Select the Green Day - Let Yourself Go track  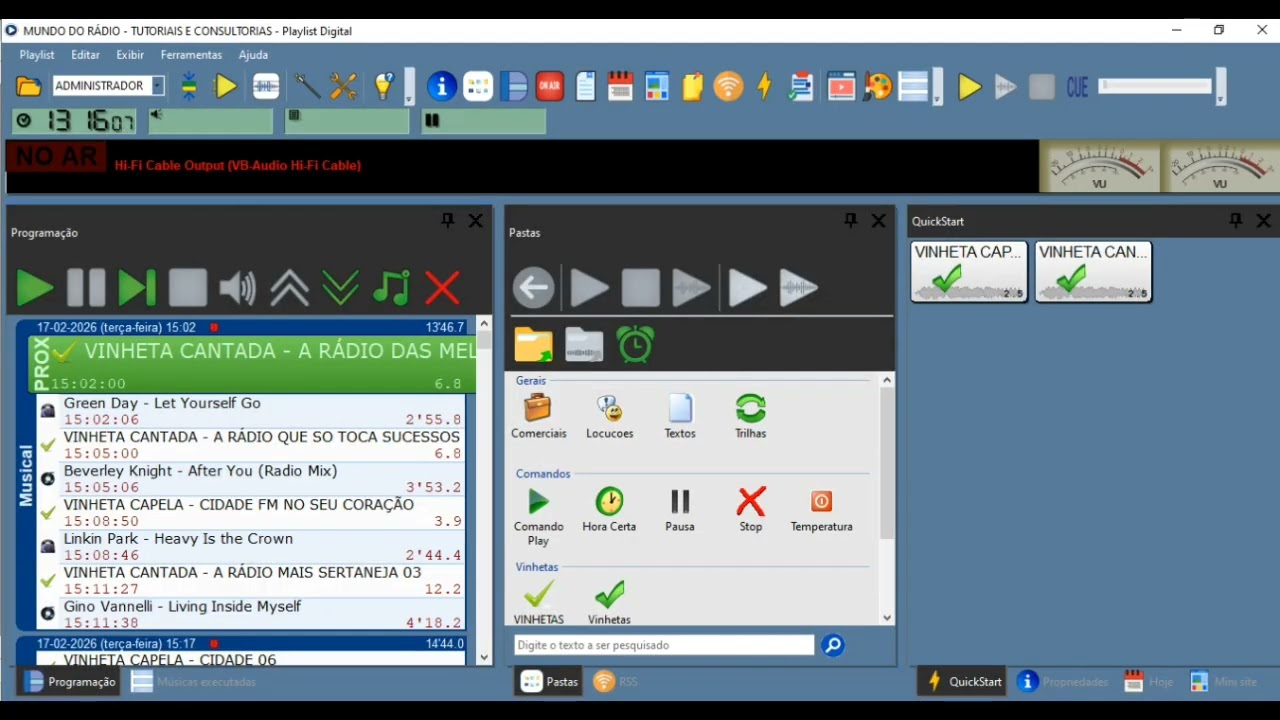tap(251, 411)
